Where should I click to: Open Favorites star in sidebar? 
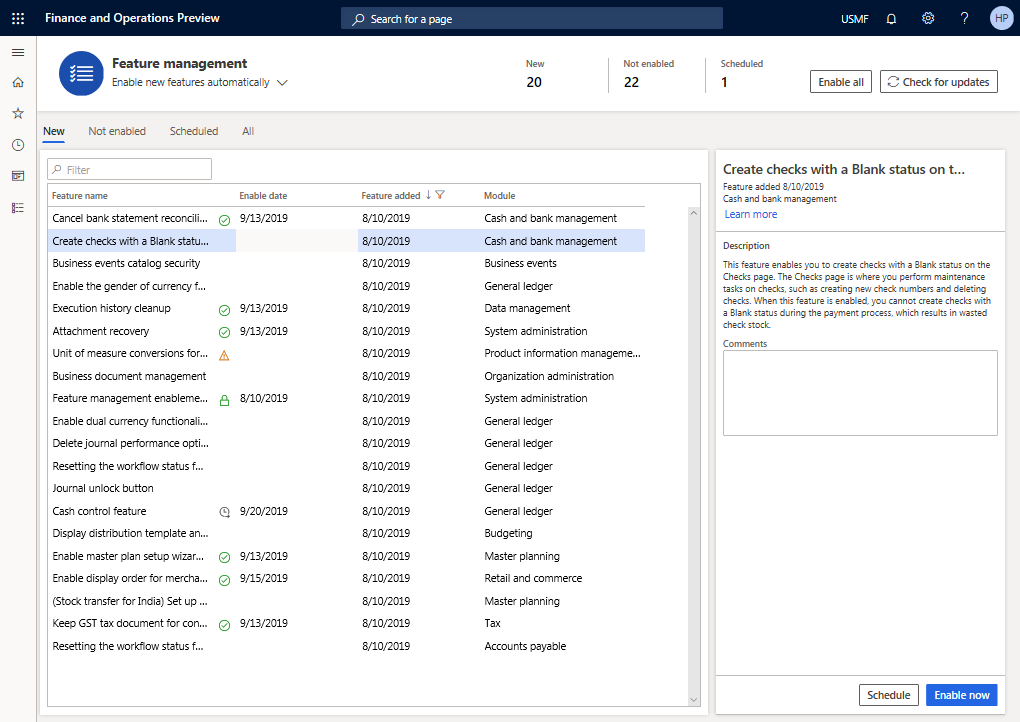click(x=18, y=114)
